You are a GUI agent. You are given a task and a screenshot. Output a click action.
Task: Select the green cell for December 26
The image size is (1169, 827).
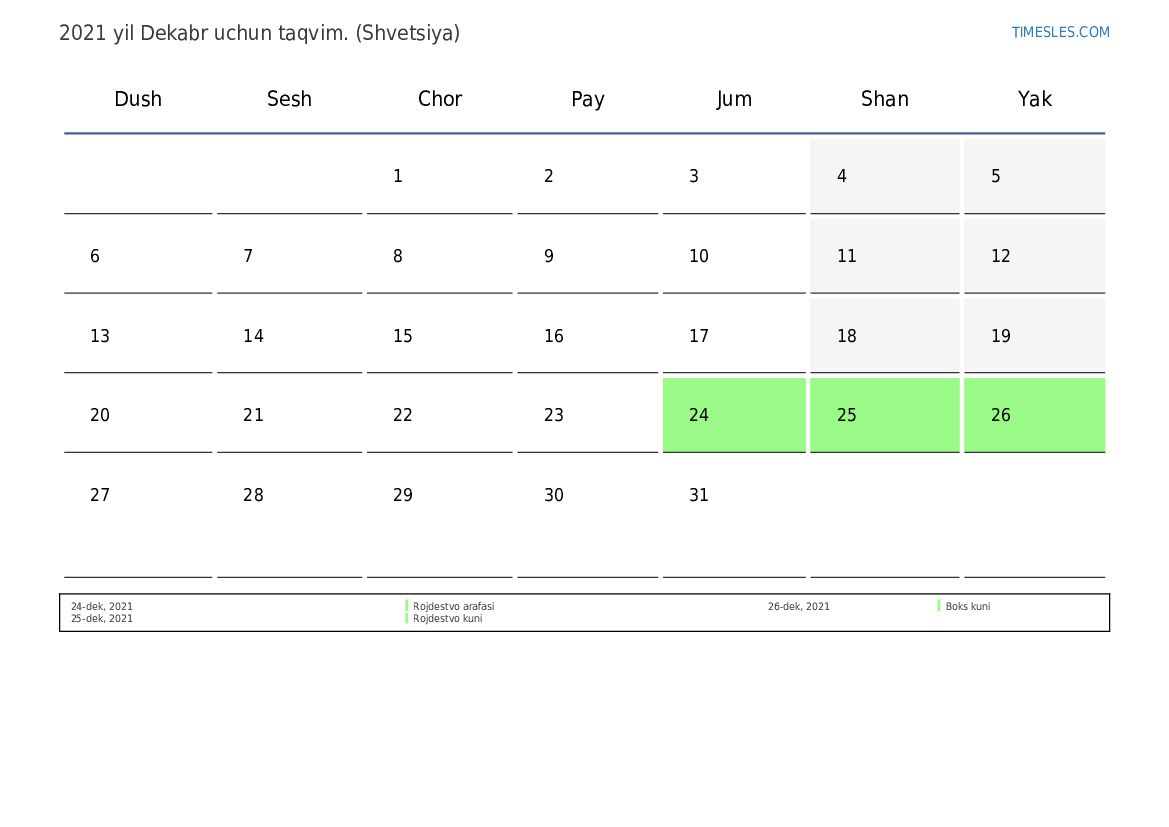coord(1034,415)
